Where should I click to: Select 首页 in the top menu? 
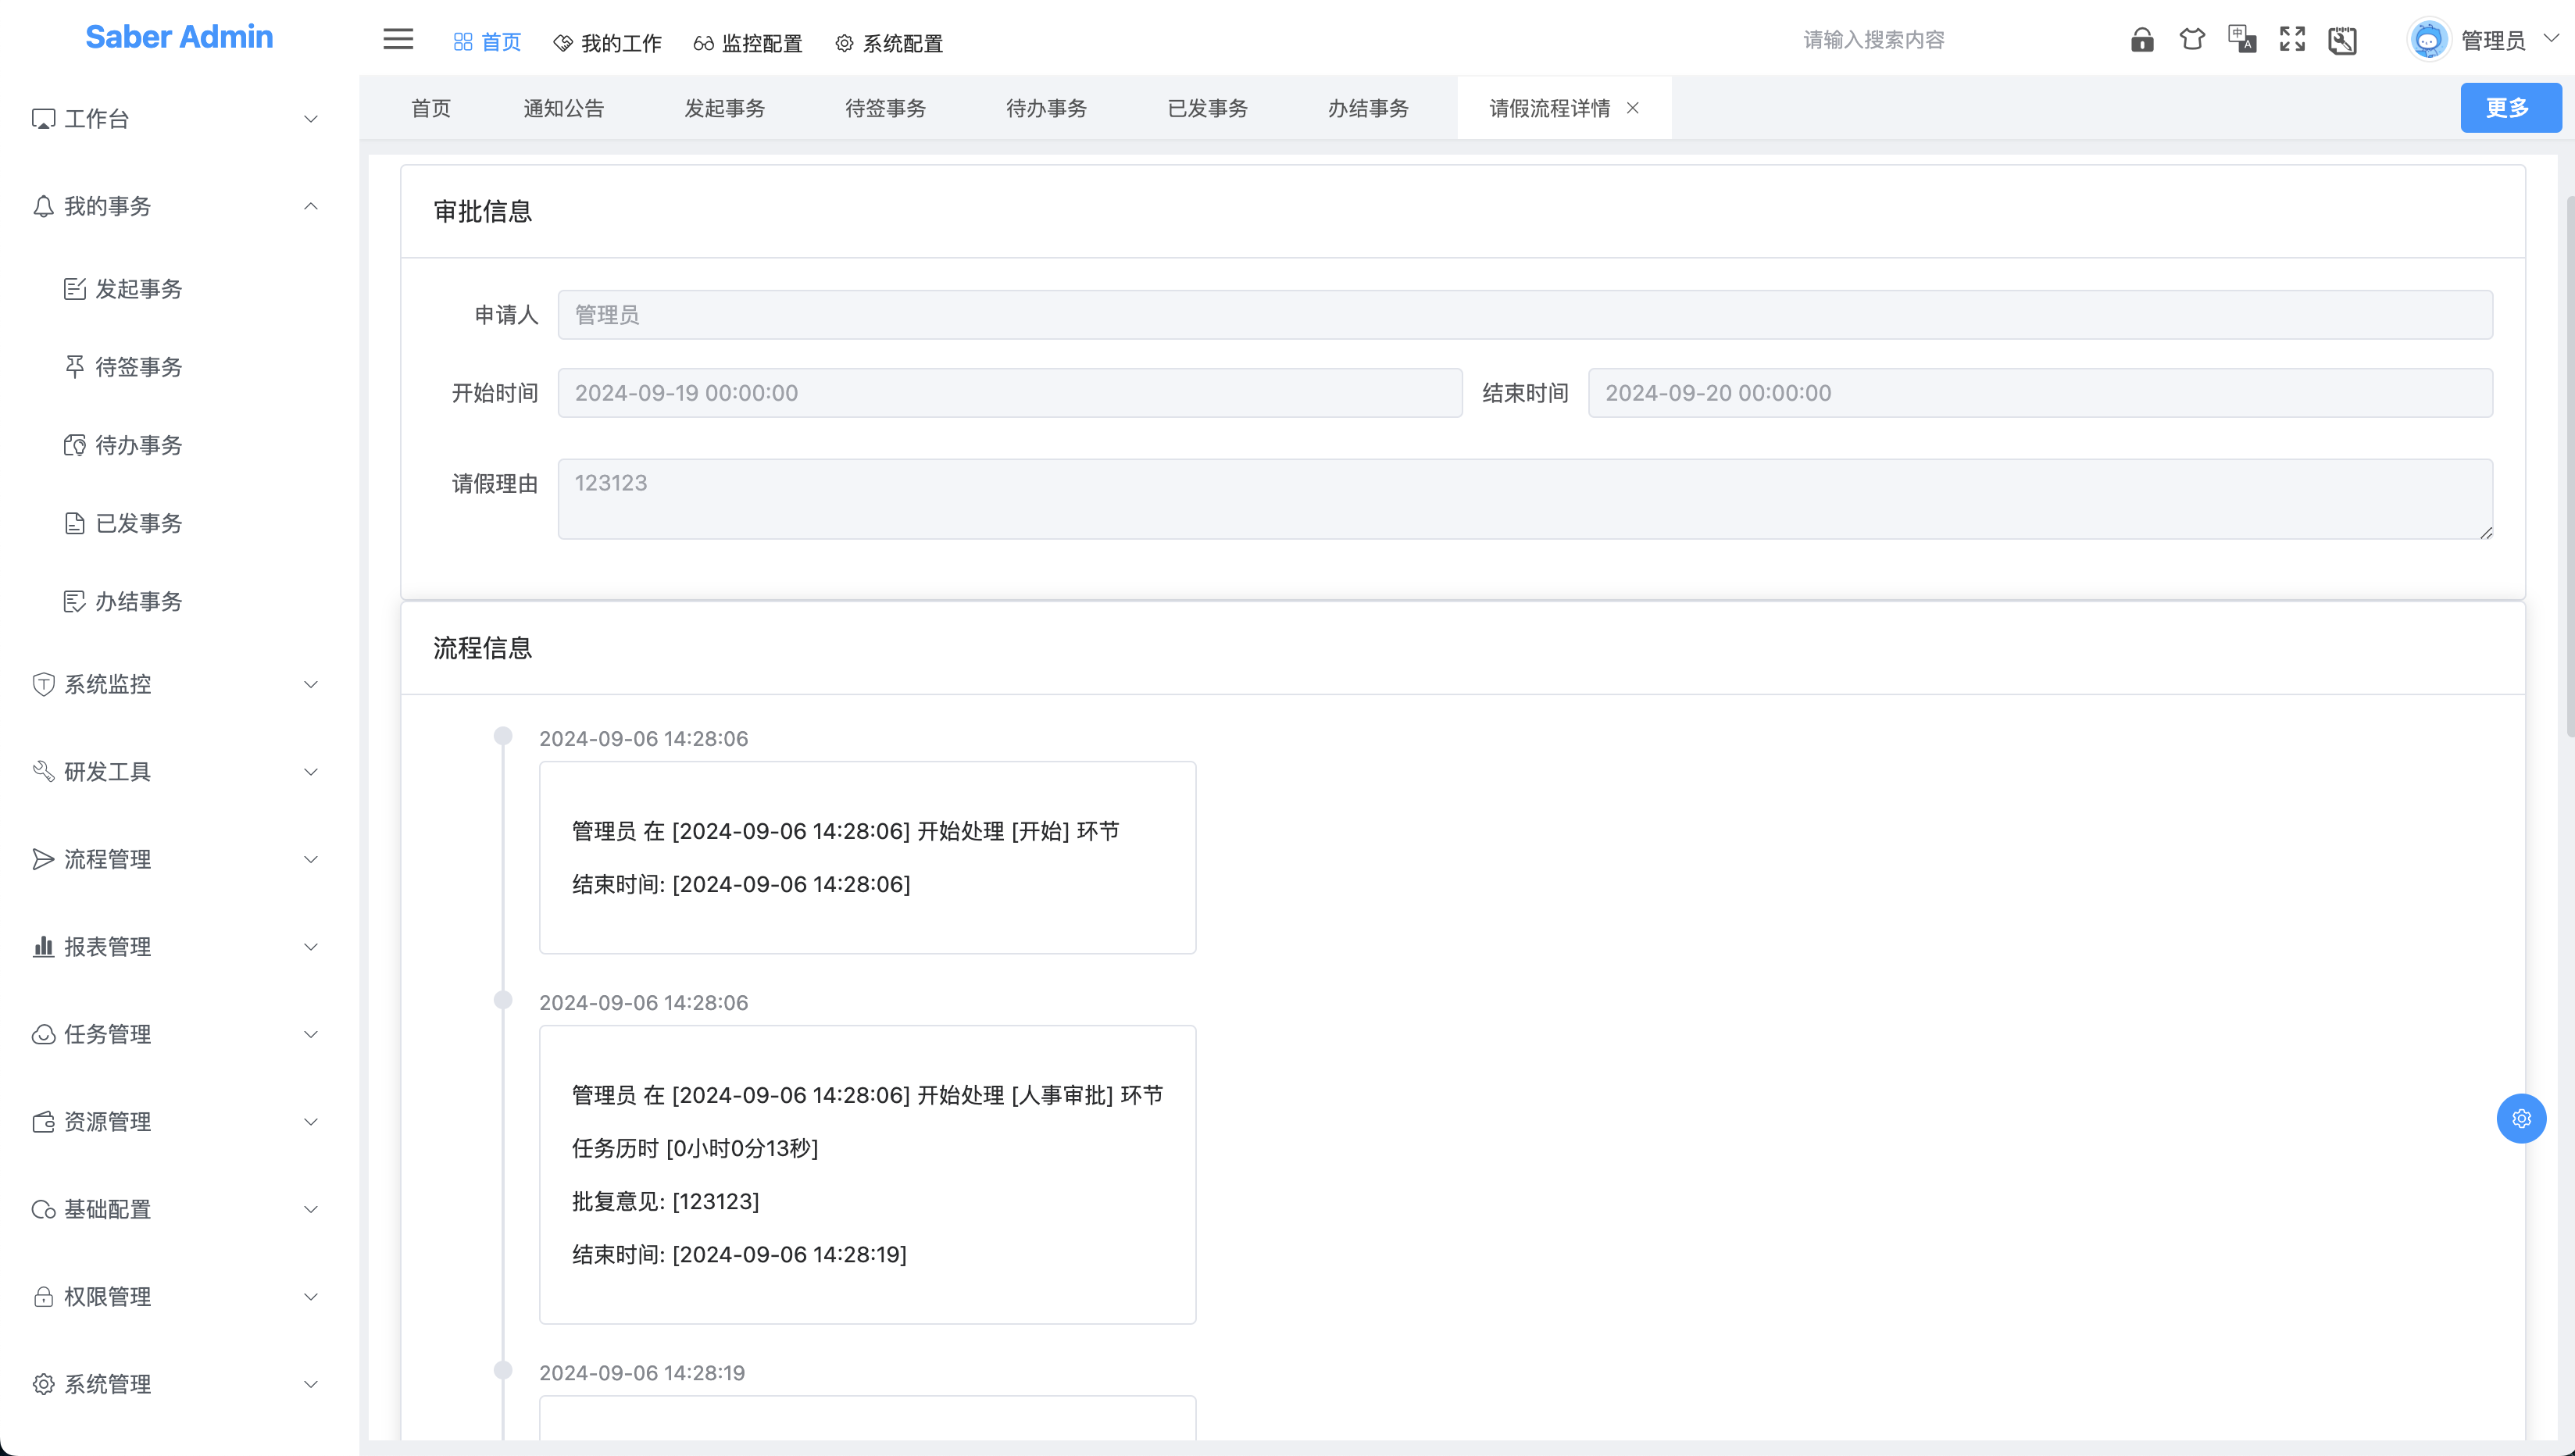tap(487, 43)
